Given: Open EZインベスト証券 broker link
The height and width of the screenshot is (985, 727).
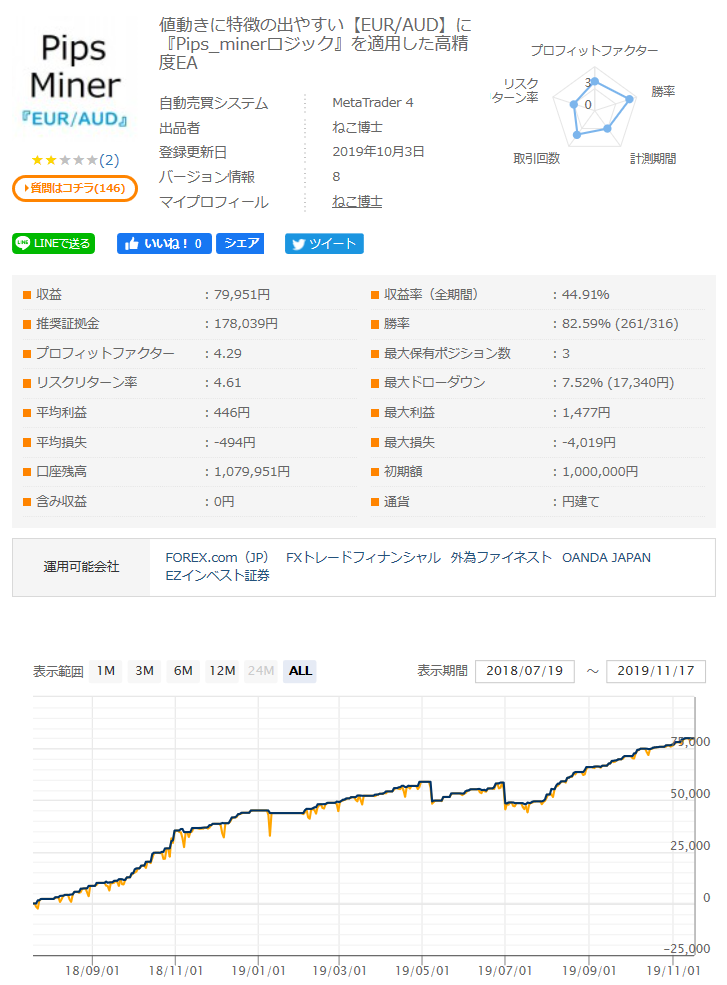Looking at the screenshot, I should click(x=217, y=575).
